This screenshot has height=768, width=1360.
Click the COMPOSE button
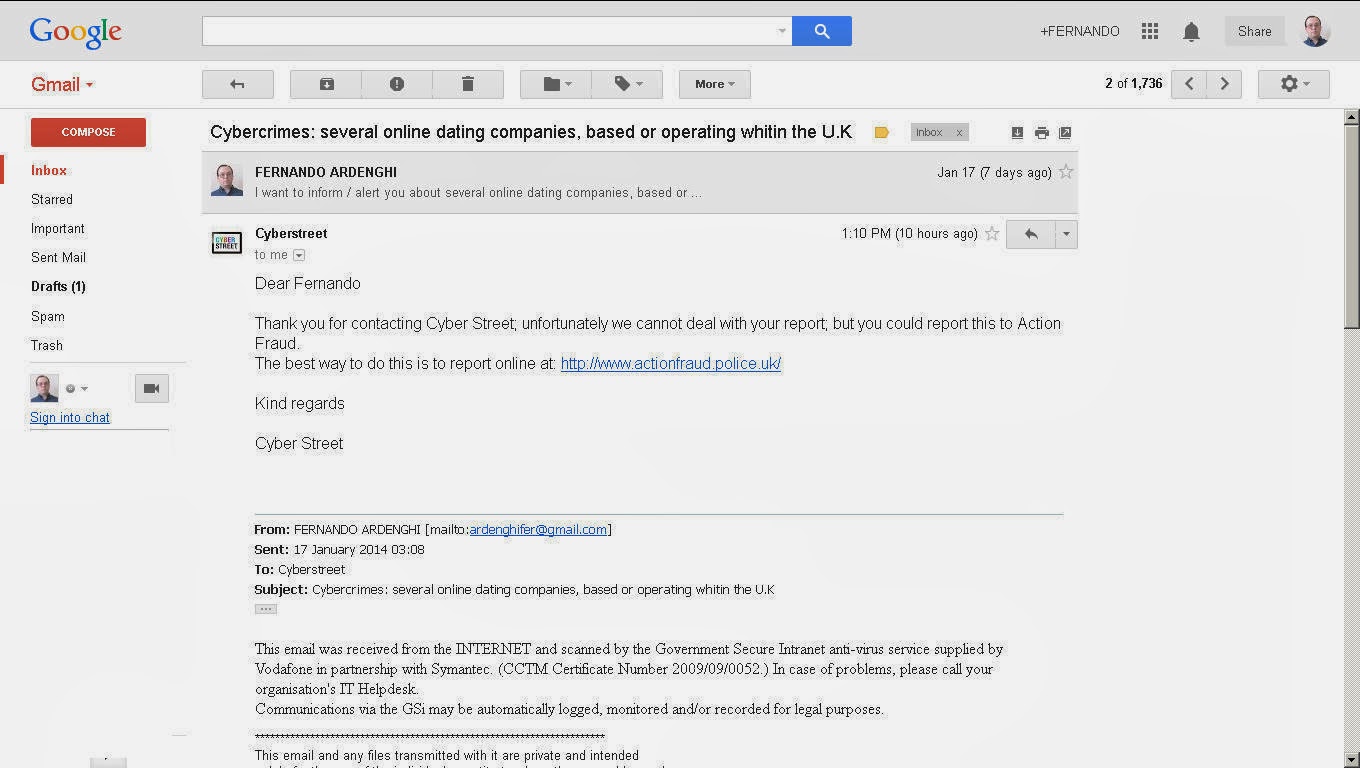(x=88, y=132)
